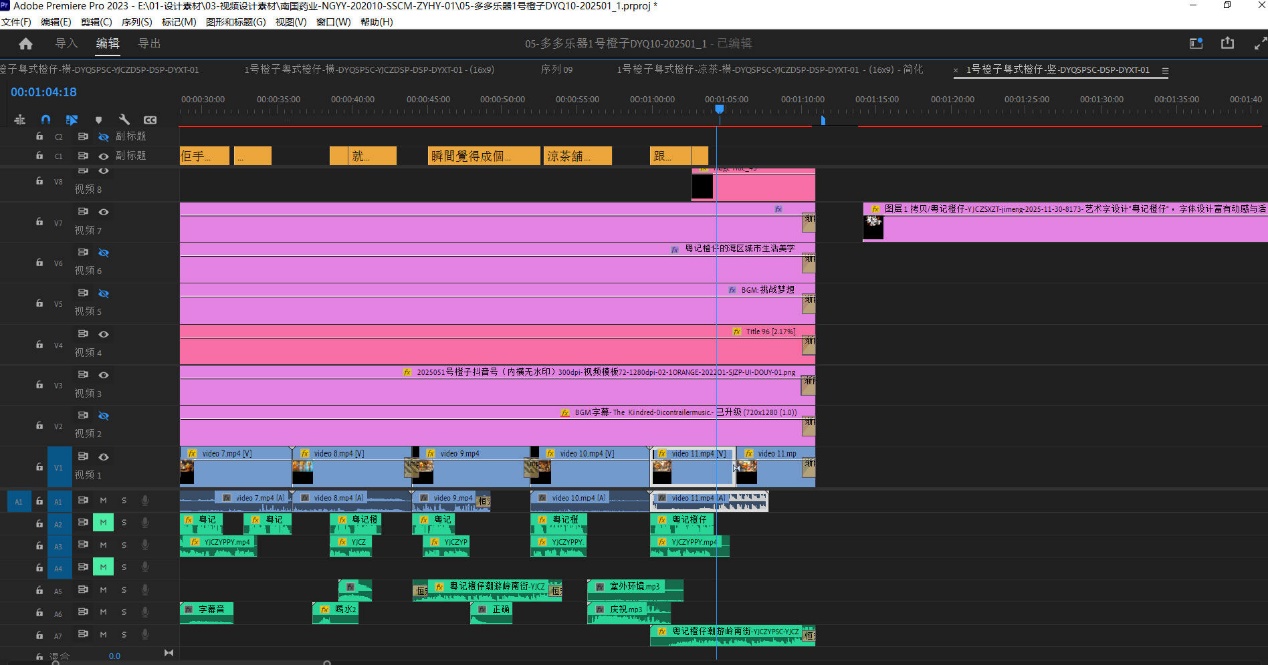The width and height of the screenshot is (1268, 665).
Task: Maximize the frame with fullscreen arrows icon
Action: 1259,43
